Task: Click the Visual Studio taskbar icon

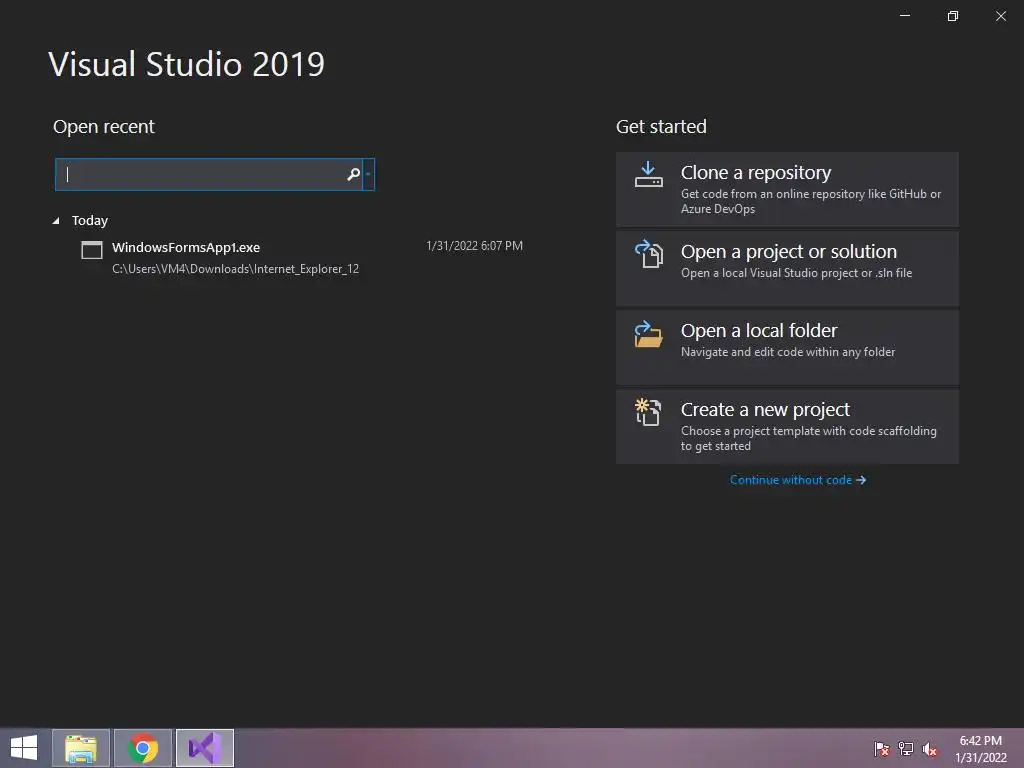Action: (x=205, y=748)
